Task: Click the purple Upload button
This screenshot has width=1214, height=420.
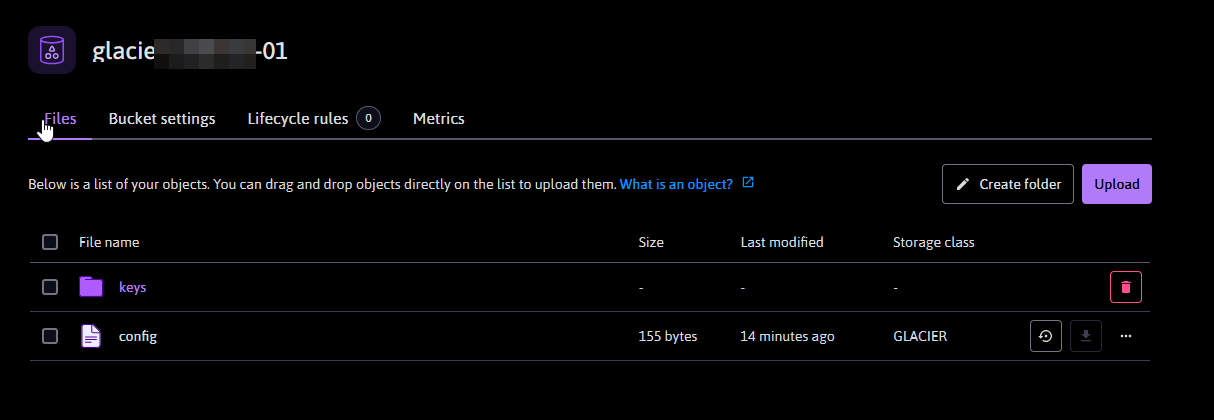Action: (1116, 184)
